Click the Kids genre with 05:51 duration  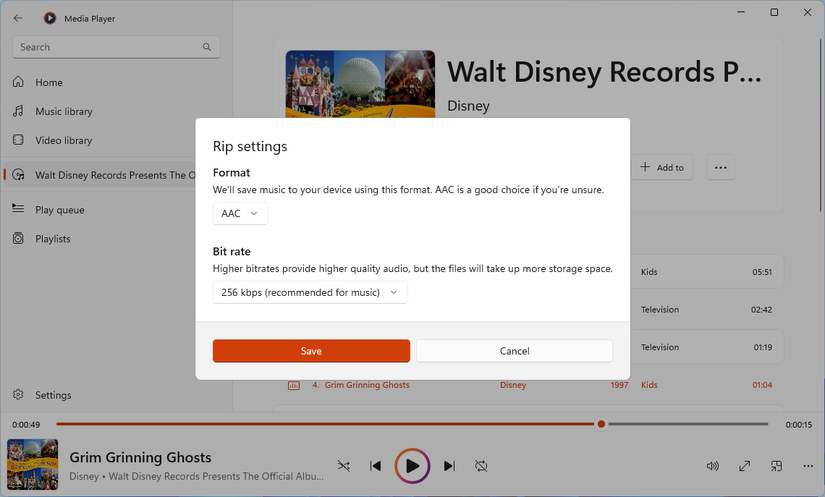(649, 272)
